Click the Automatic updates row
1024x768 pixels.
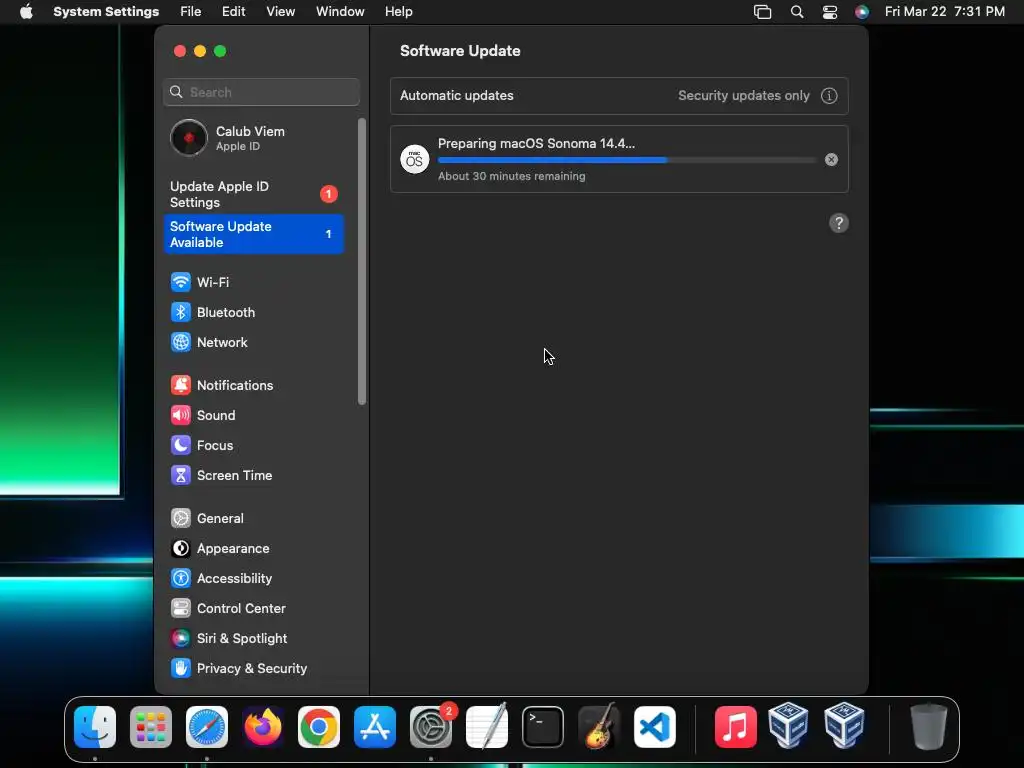tap(619, 96)
